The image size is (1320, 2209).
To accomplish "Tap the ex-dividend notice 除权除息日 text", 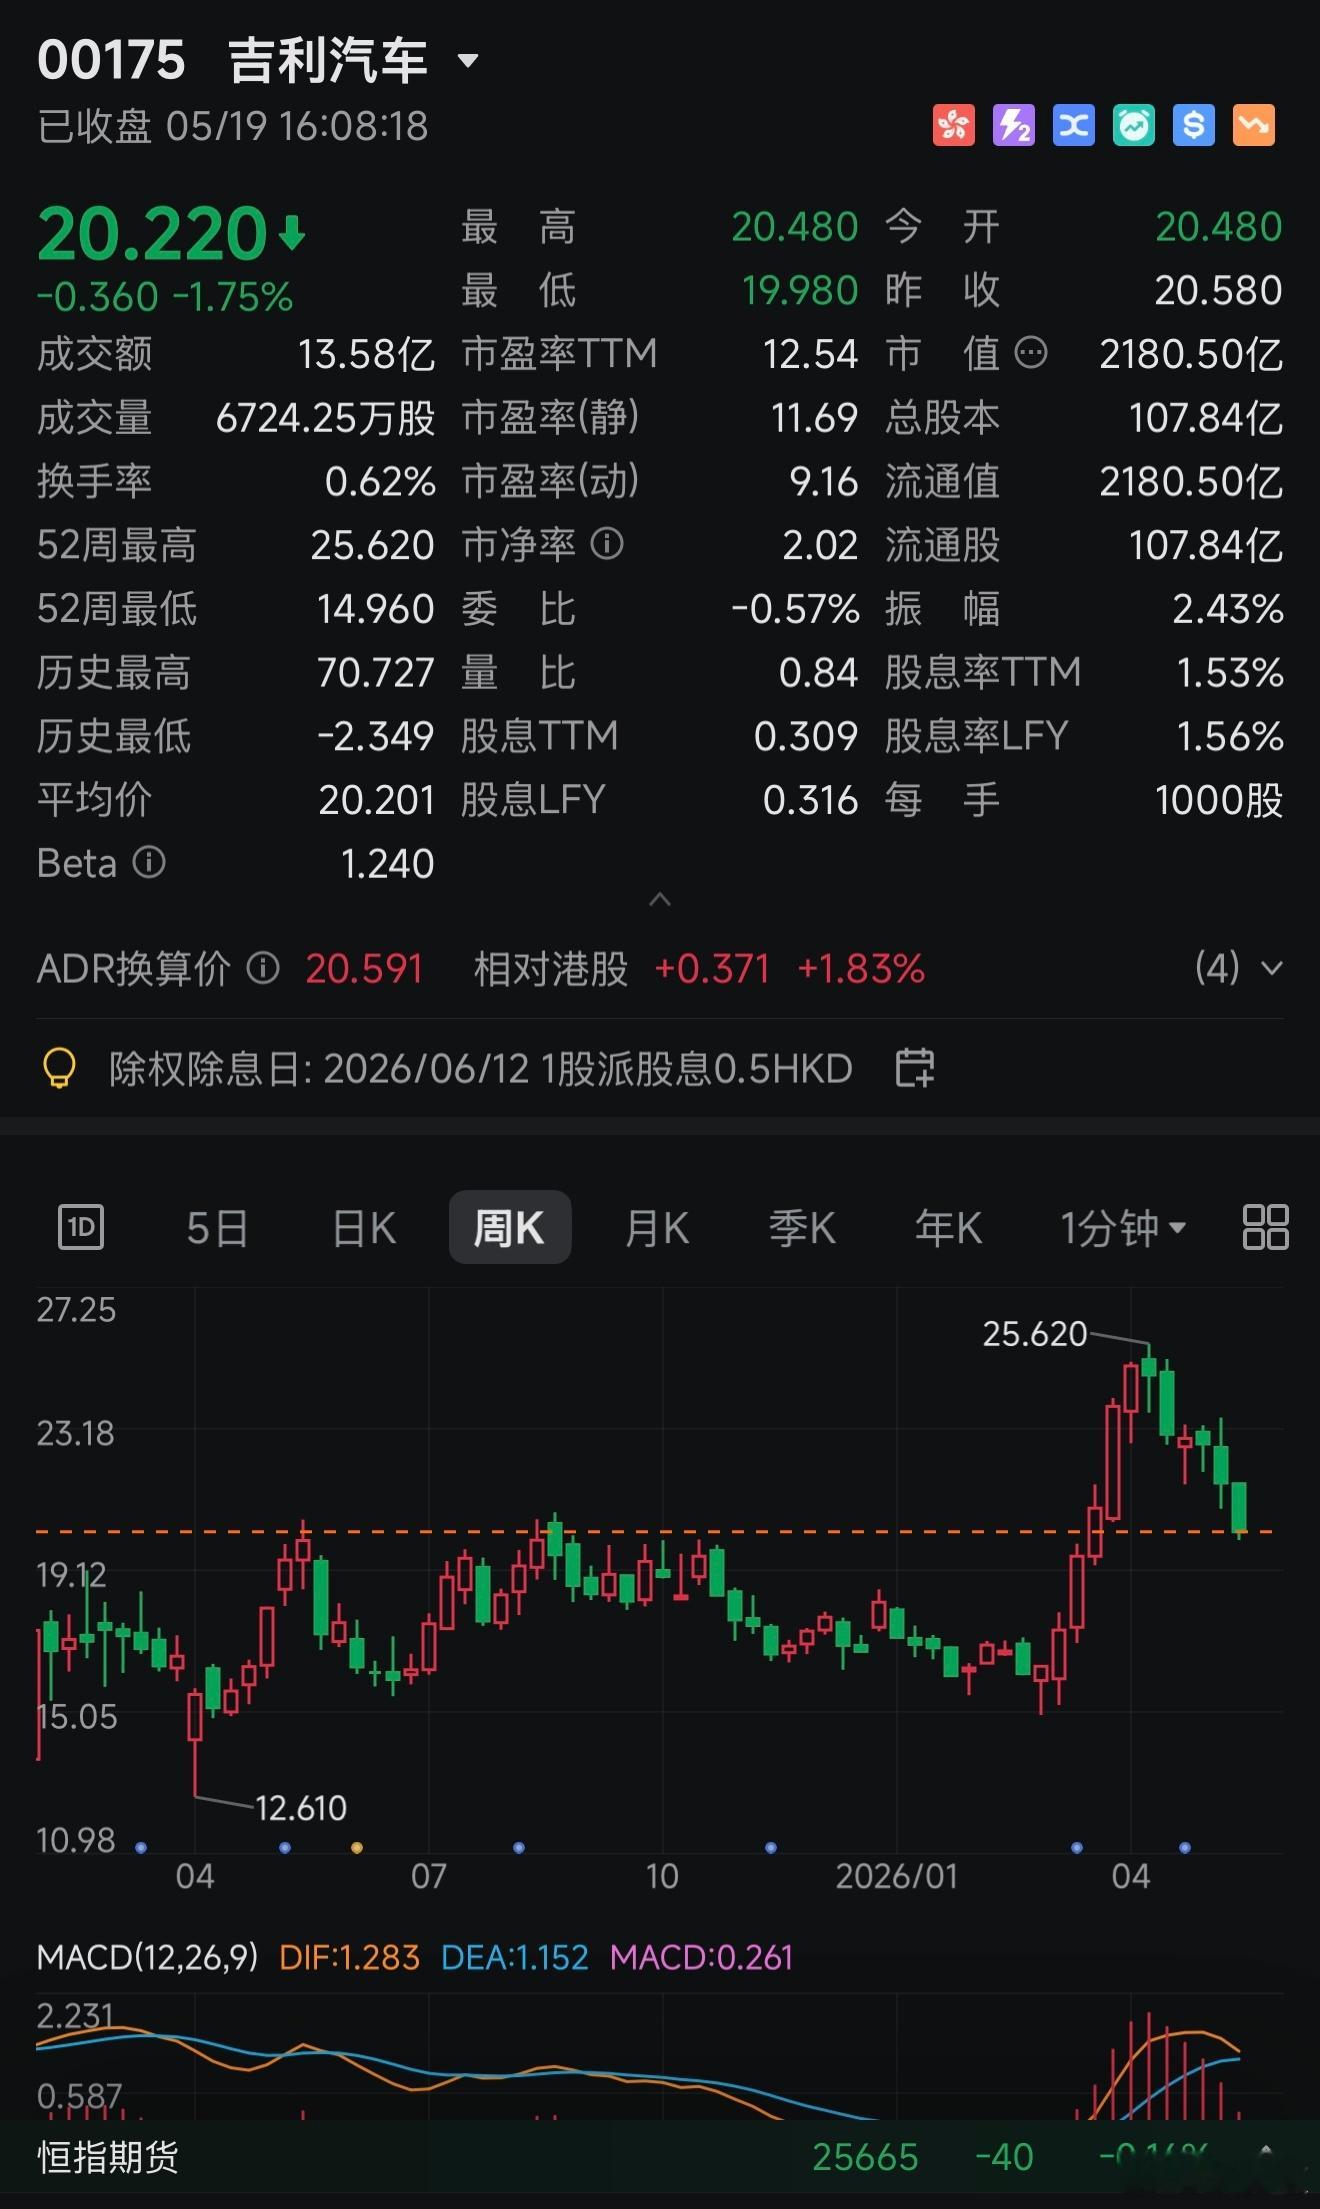I will [480, 1069].
